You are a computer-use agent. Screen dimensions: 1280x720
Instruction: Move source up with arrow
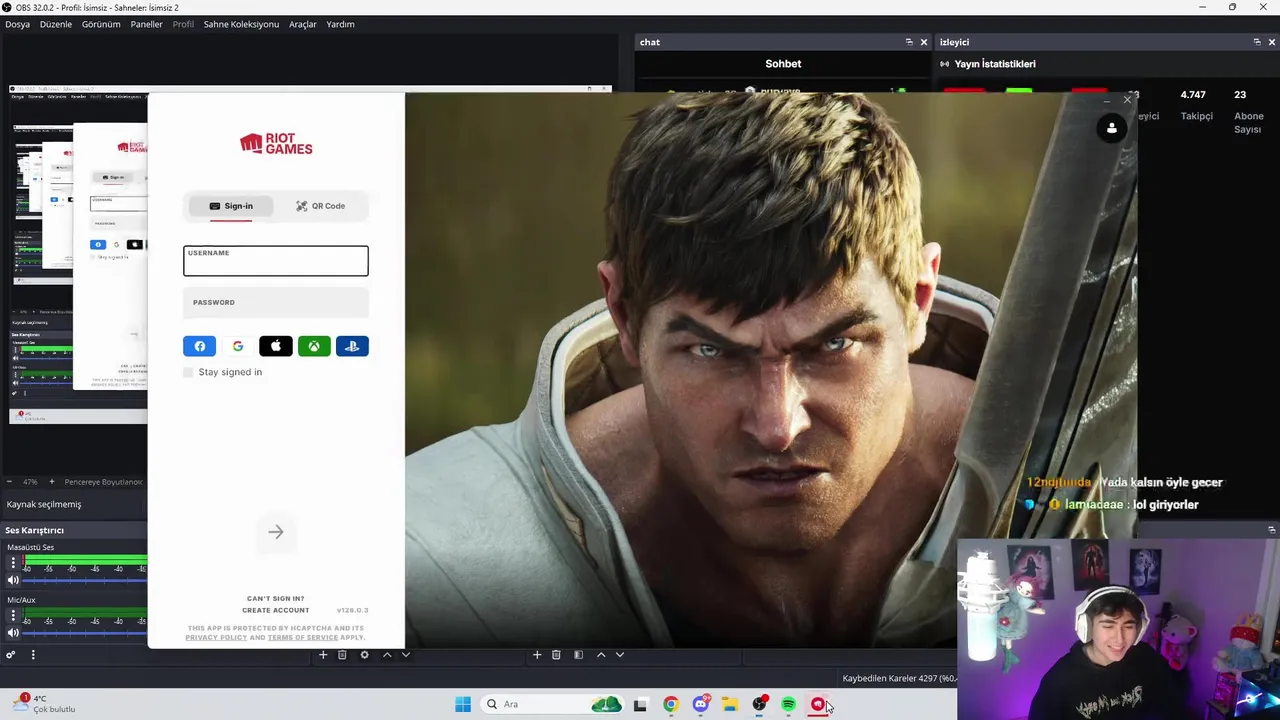pos(601,655)
